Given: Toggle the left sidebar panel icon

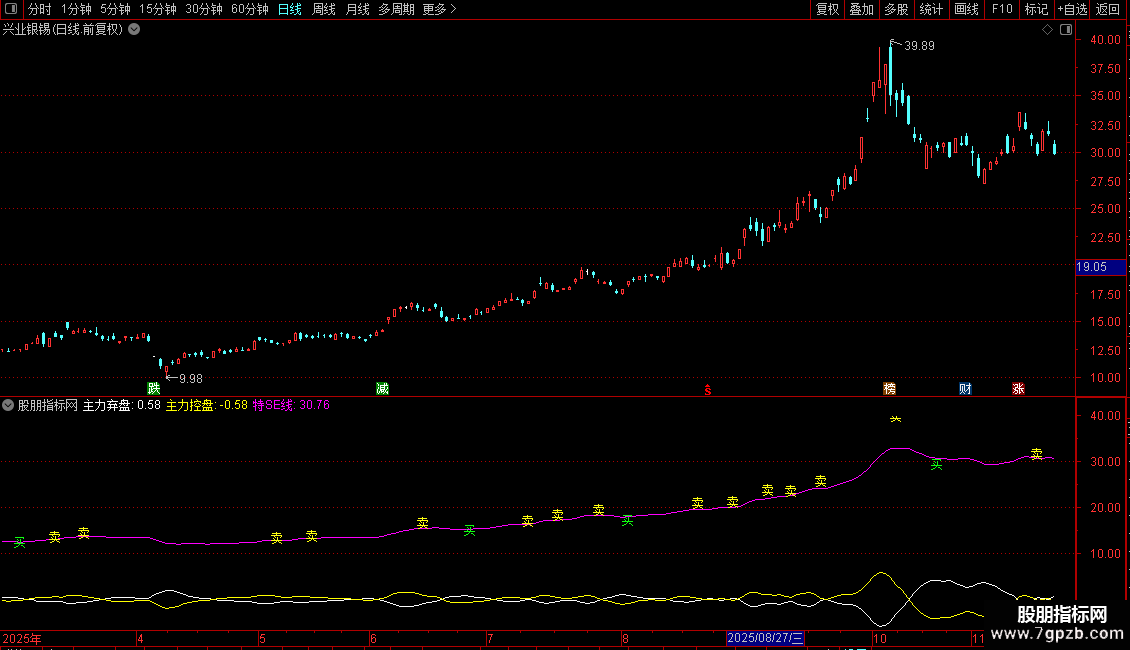Looking at the screenshot, I should pos(11,9).
